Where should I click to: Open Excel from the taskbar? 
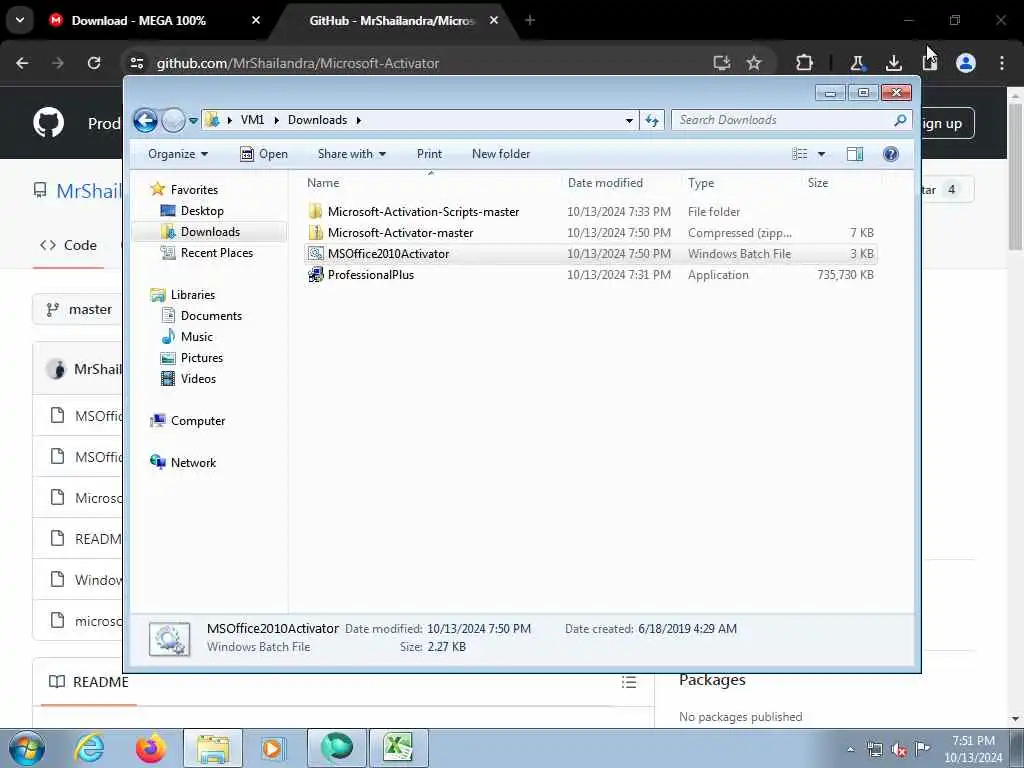pyautogui.click(x=398, y=748)
